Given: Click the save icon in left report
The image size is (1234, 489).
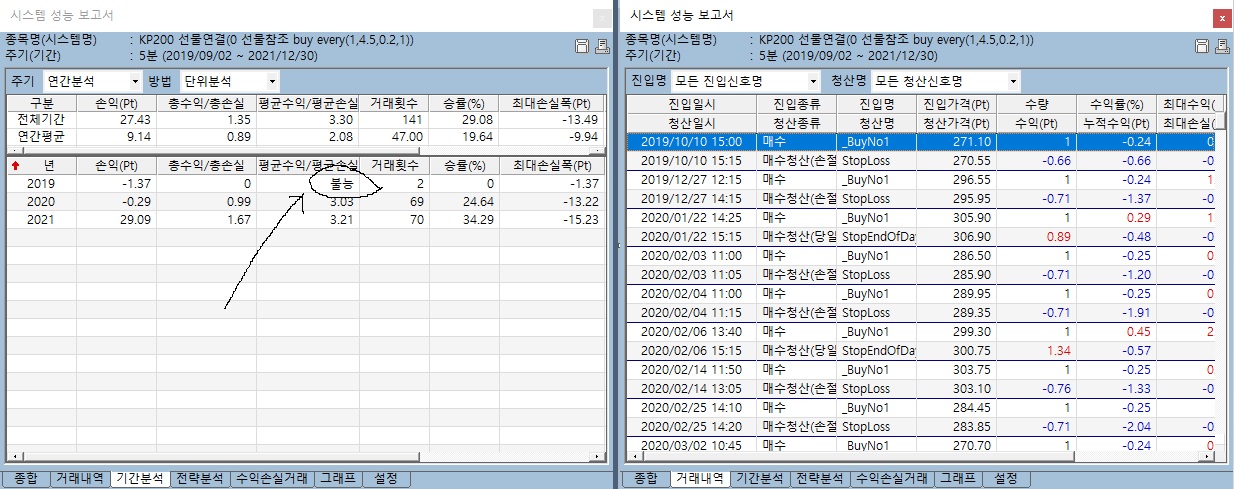Looking at the screenshot, I should pyautogui.click(x=582, y=46).
